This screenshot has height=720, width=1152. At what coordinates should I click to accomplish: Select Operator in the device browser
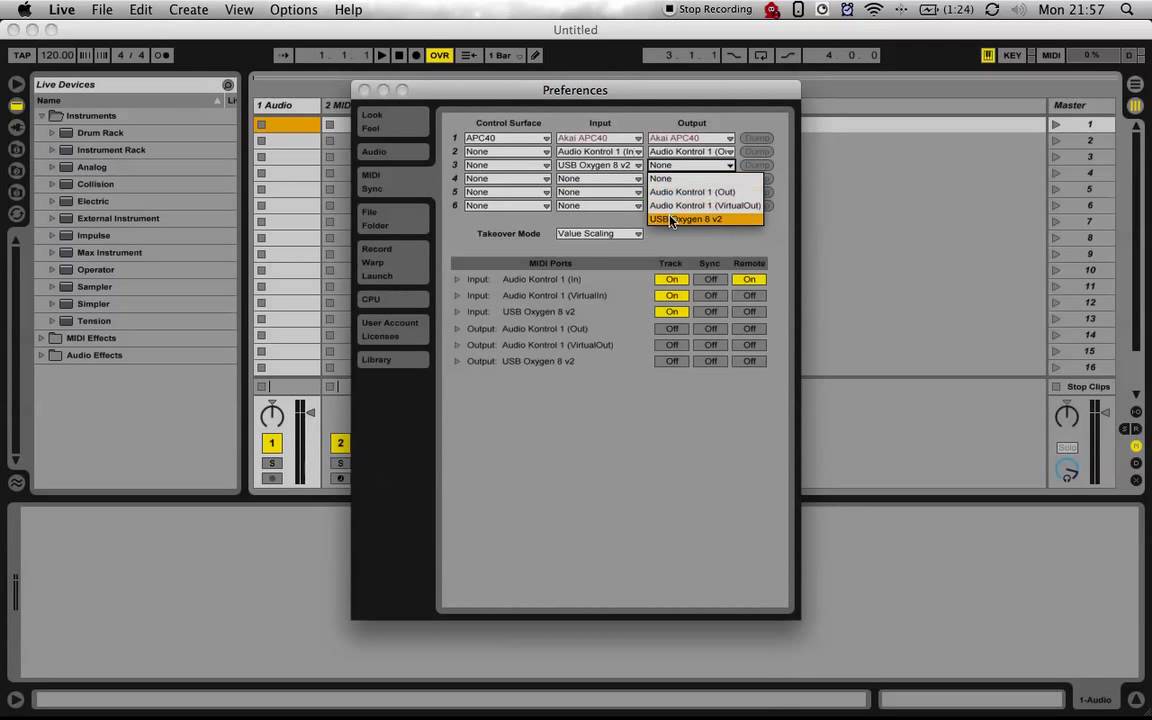96,270
